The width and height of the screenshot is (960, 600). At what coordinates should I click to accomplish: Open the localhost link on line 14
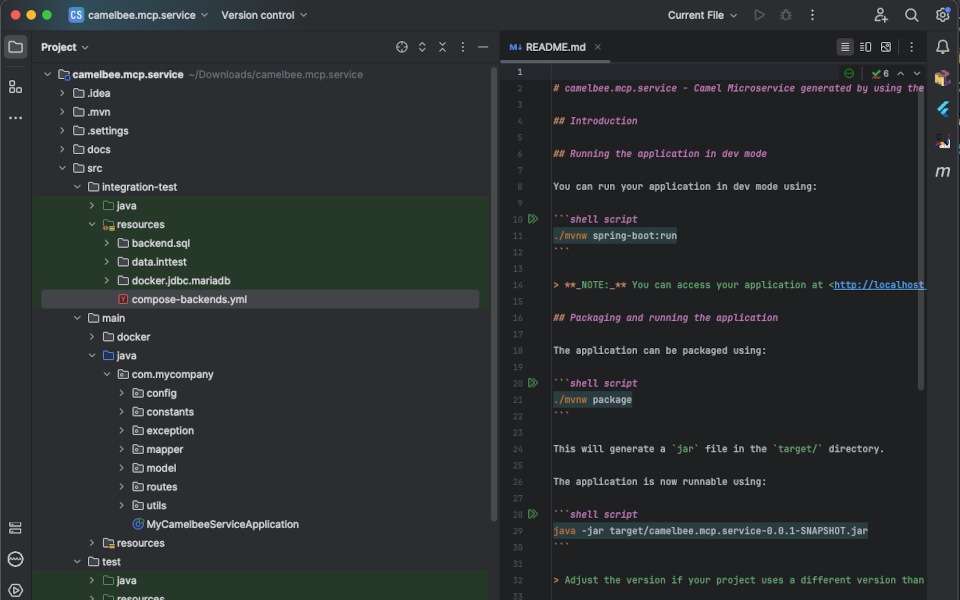879,285
